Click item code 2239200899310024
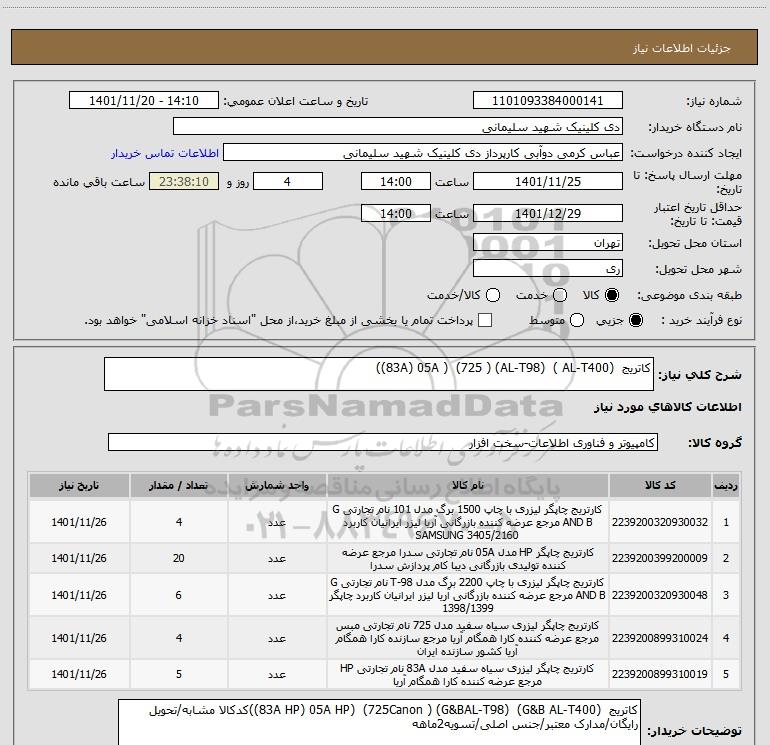770x745 pixels. pyautogui.click(x=660, y=638)
